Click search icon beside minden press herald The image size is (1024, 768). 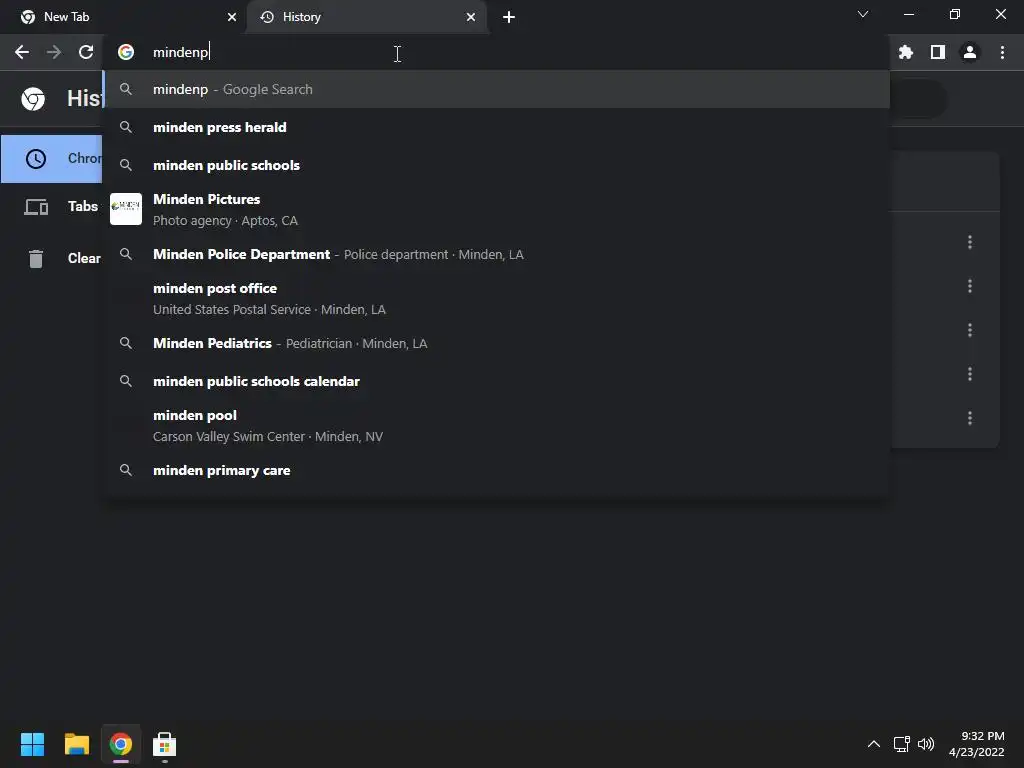coord(126,127)
